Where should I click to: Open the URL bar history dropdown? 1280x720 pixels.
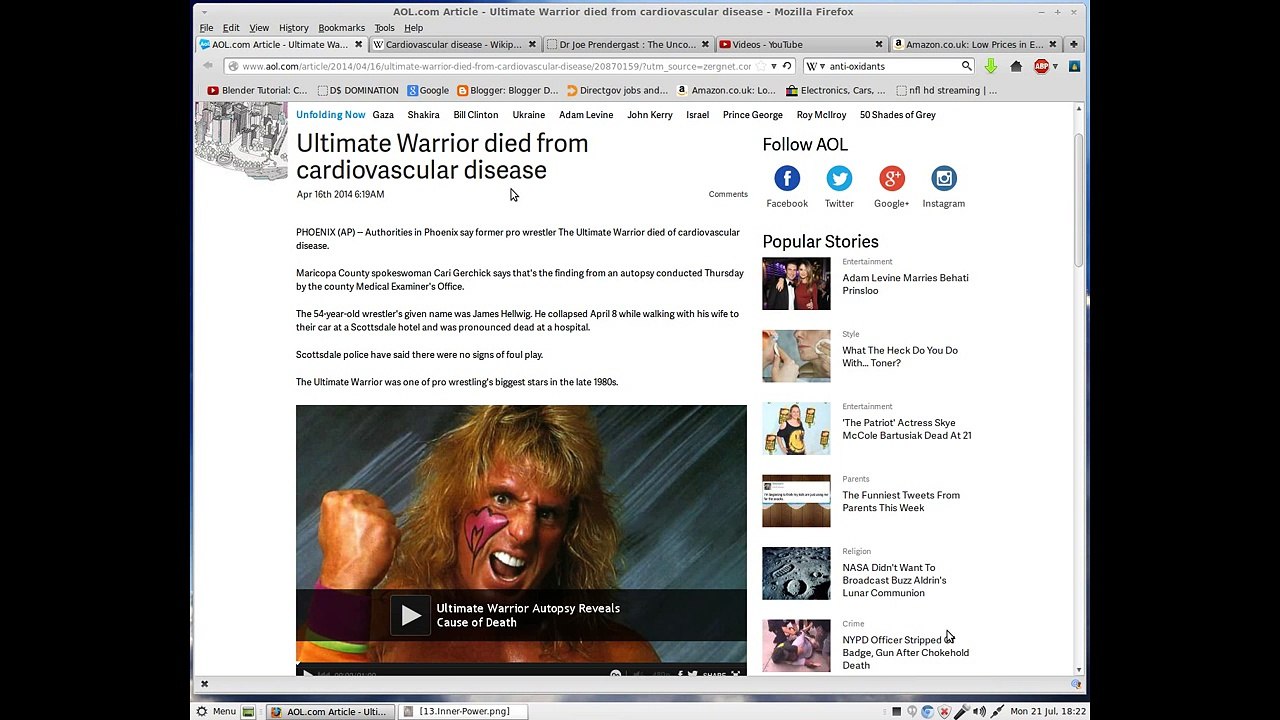point(773,66)
